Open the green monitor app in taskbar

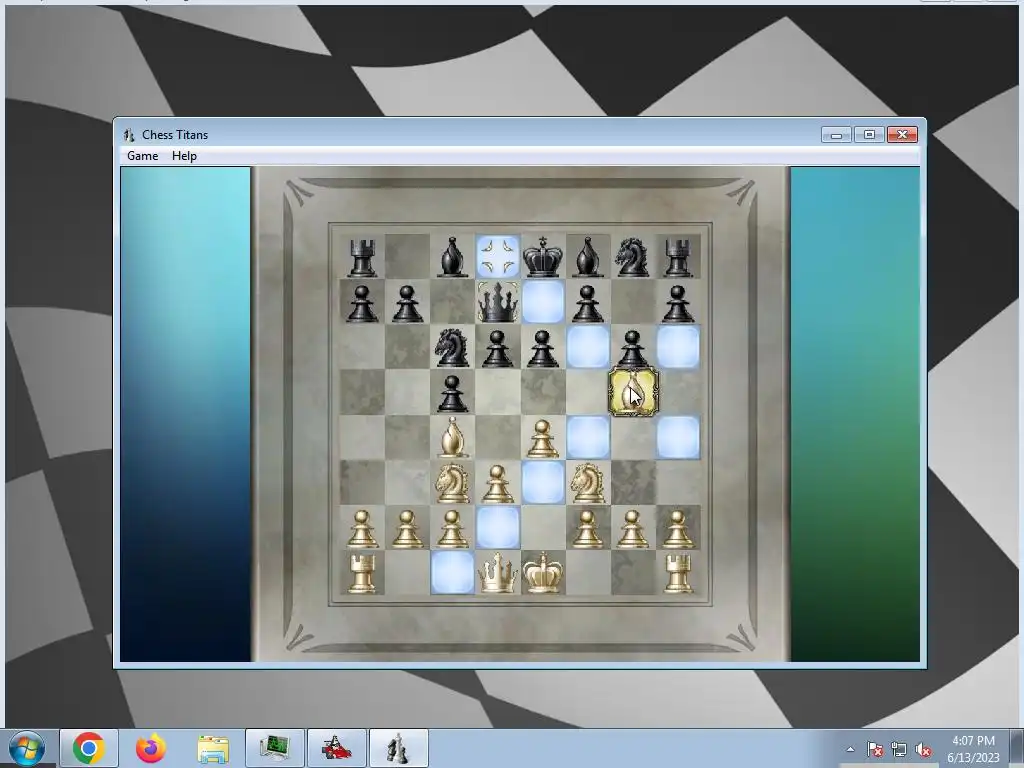pyautogui.click(x=275, y=748)
